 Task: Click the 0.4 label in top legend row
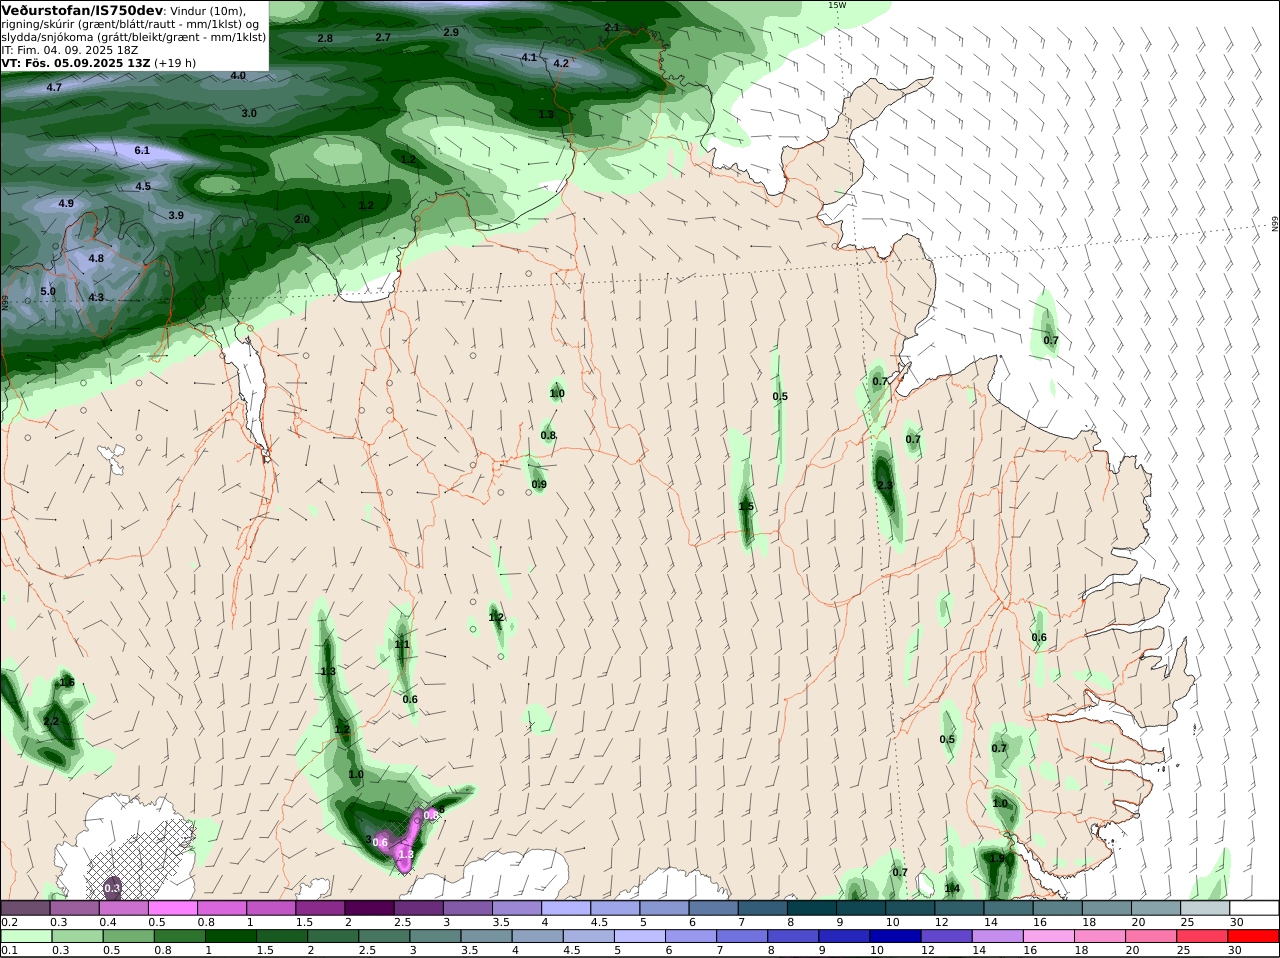tap(107, 922)
